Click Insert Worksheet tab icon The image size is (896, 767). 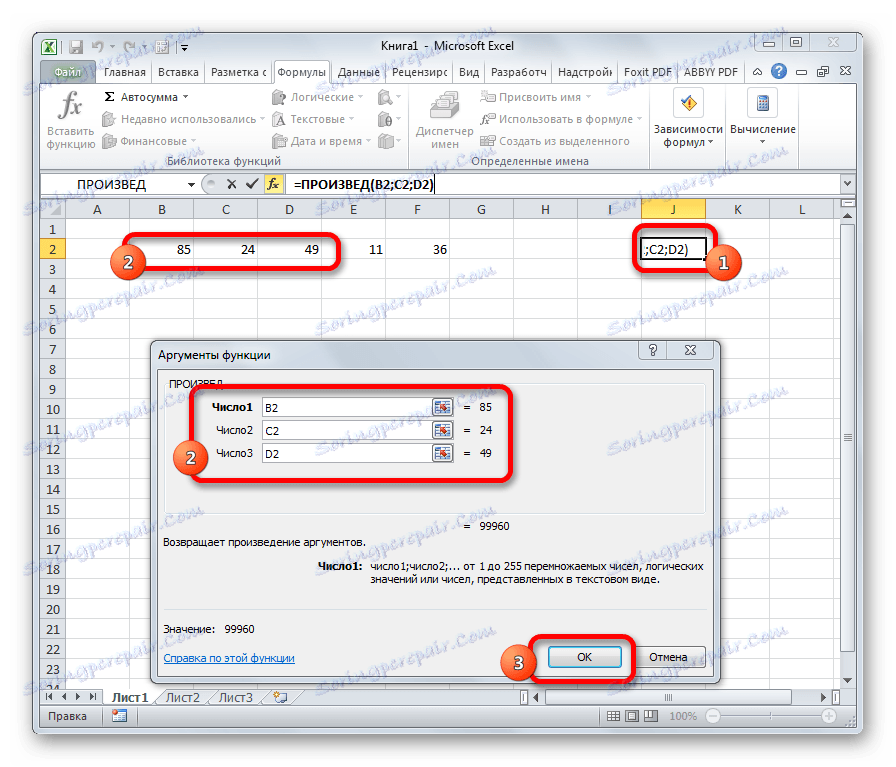coord(280,697)
